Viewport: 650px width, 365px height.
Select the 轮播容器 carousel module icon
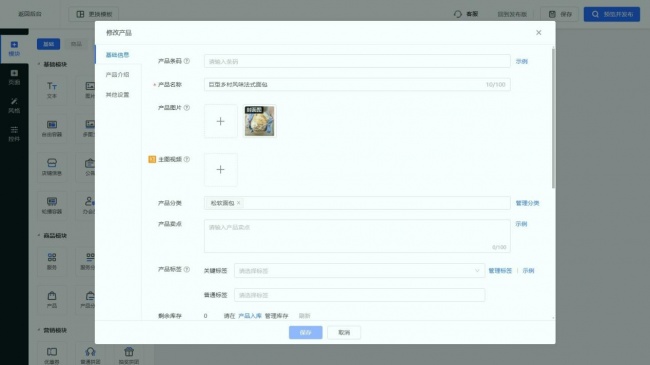(x=52, y=205)
